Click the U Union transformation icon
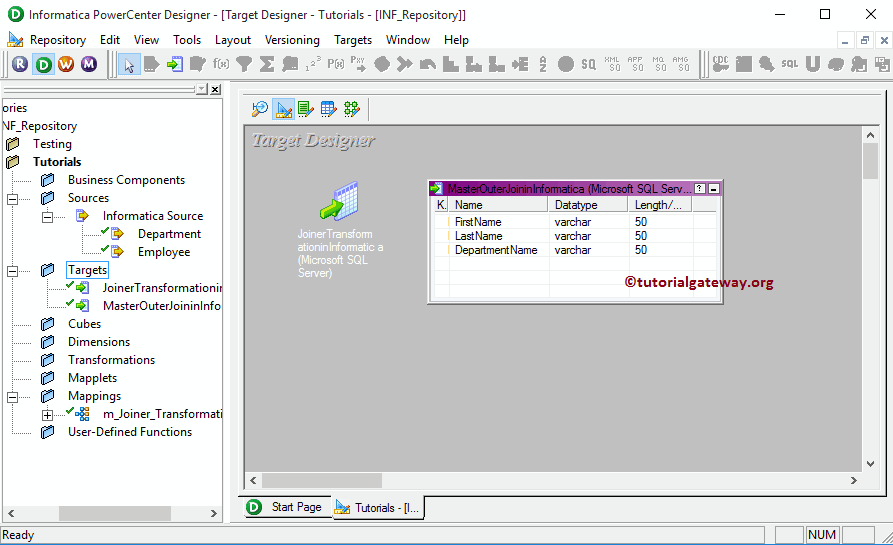Image resolution: width=893 pixels, height=545 pixels. point(813,64)
